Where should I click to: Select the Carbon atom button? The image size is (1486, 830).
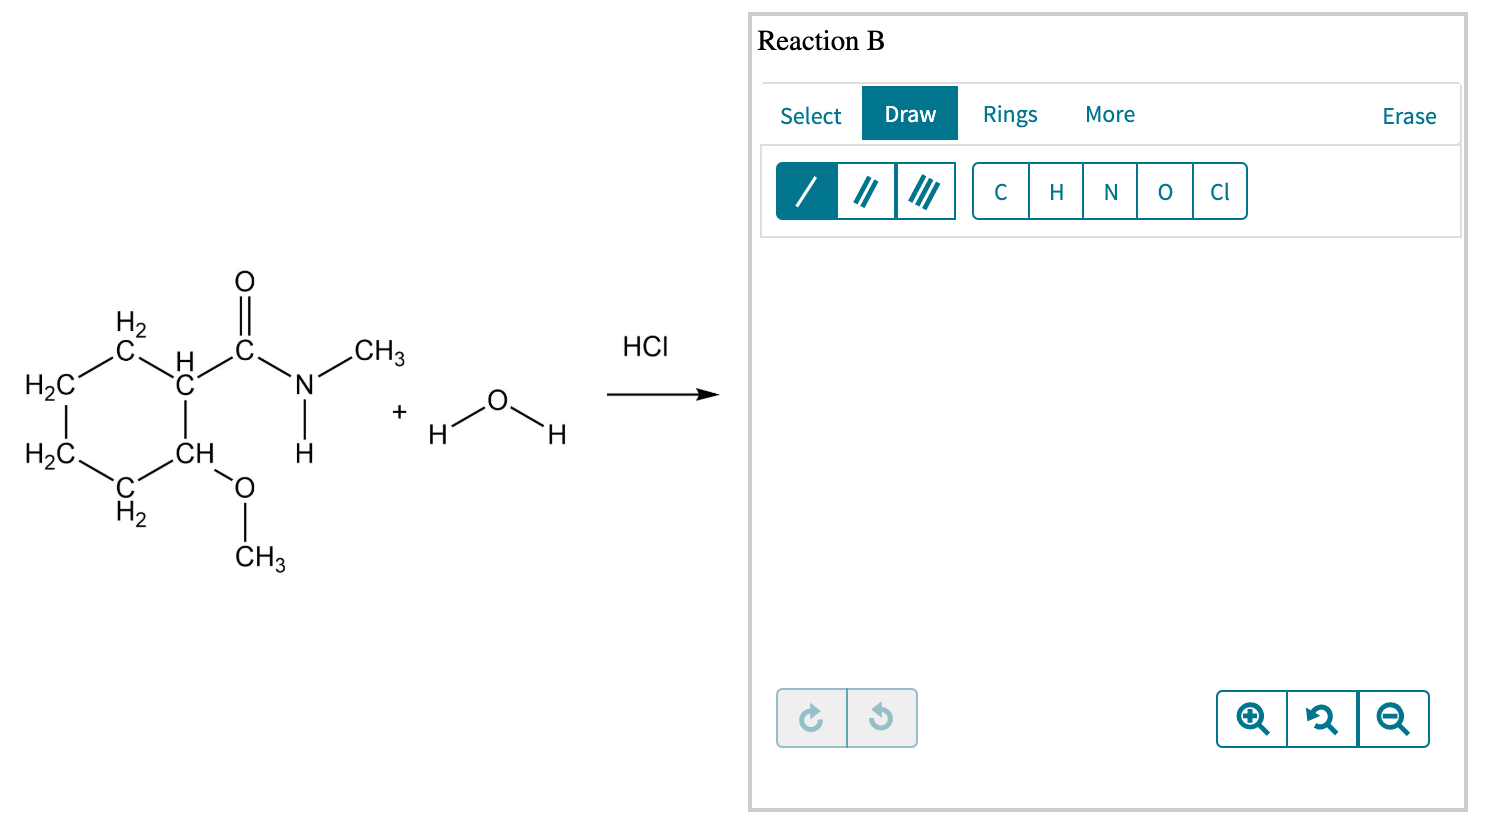pos(1002,192)
